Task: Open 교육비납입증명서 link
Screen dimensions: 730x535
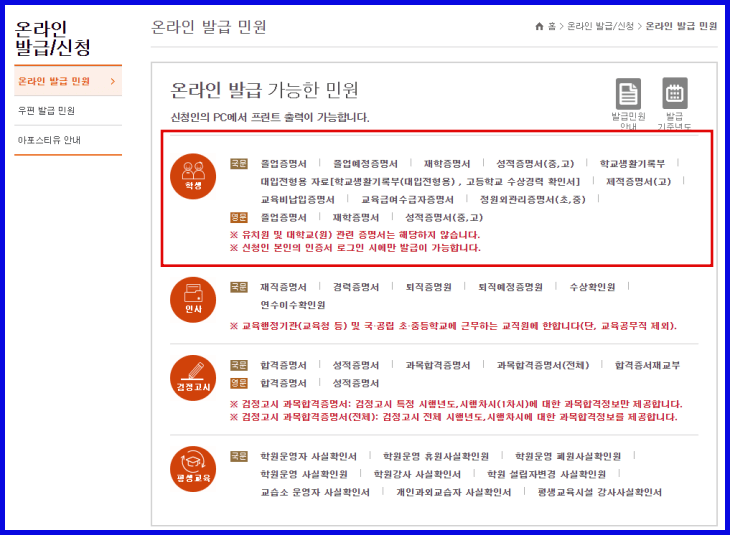Action: pyautogui.click(x=297, y=199)
